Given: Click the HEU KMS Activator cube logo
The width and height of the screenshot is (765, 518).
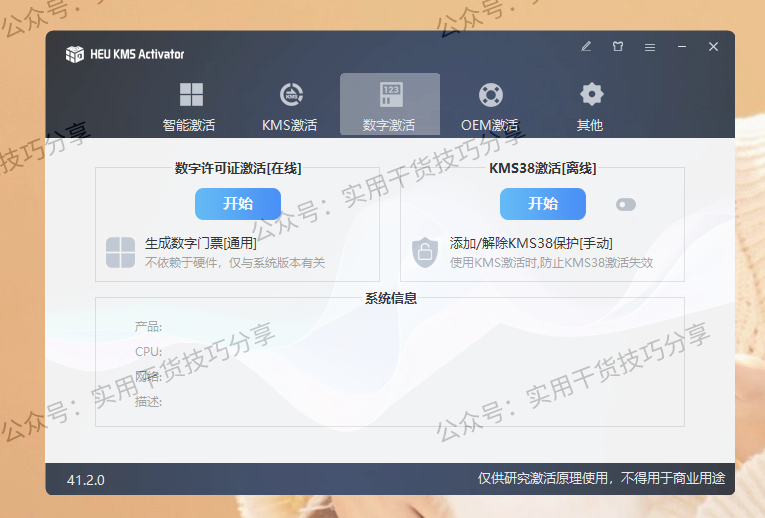Looking at the screenshot, I should coord(75,54).
